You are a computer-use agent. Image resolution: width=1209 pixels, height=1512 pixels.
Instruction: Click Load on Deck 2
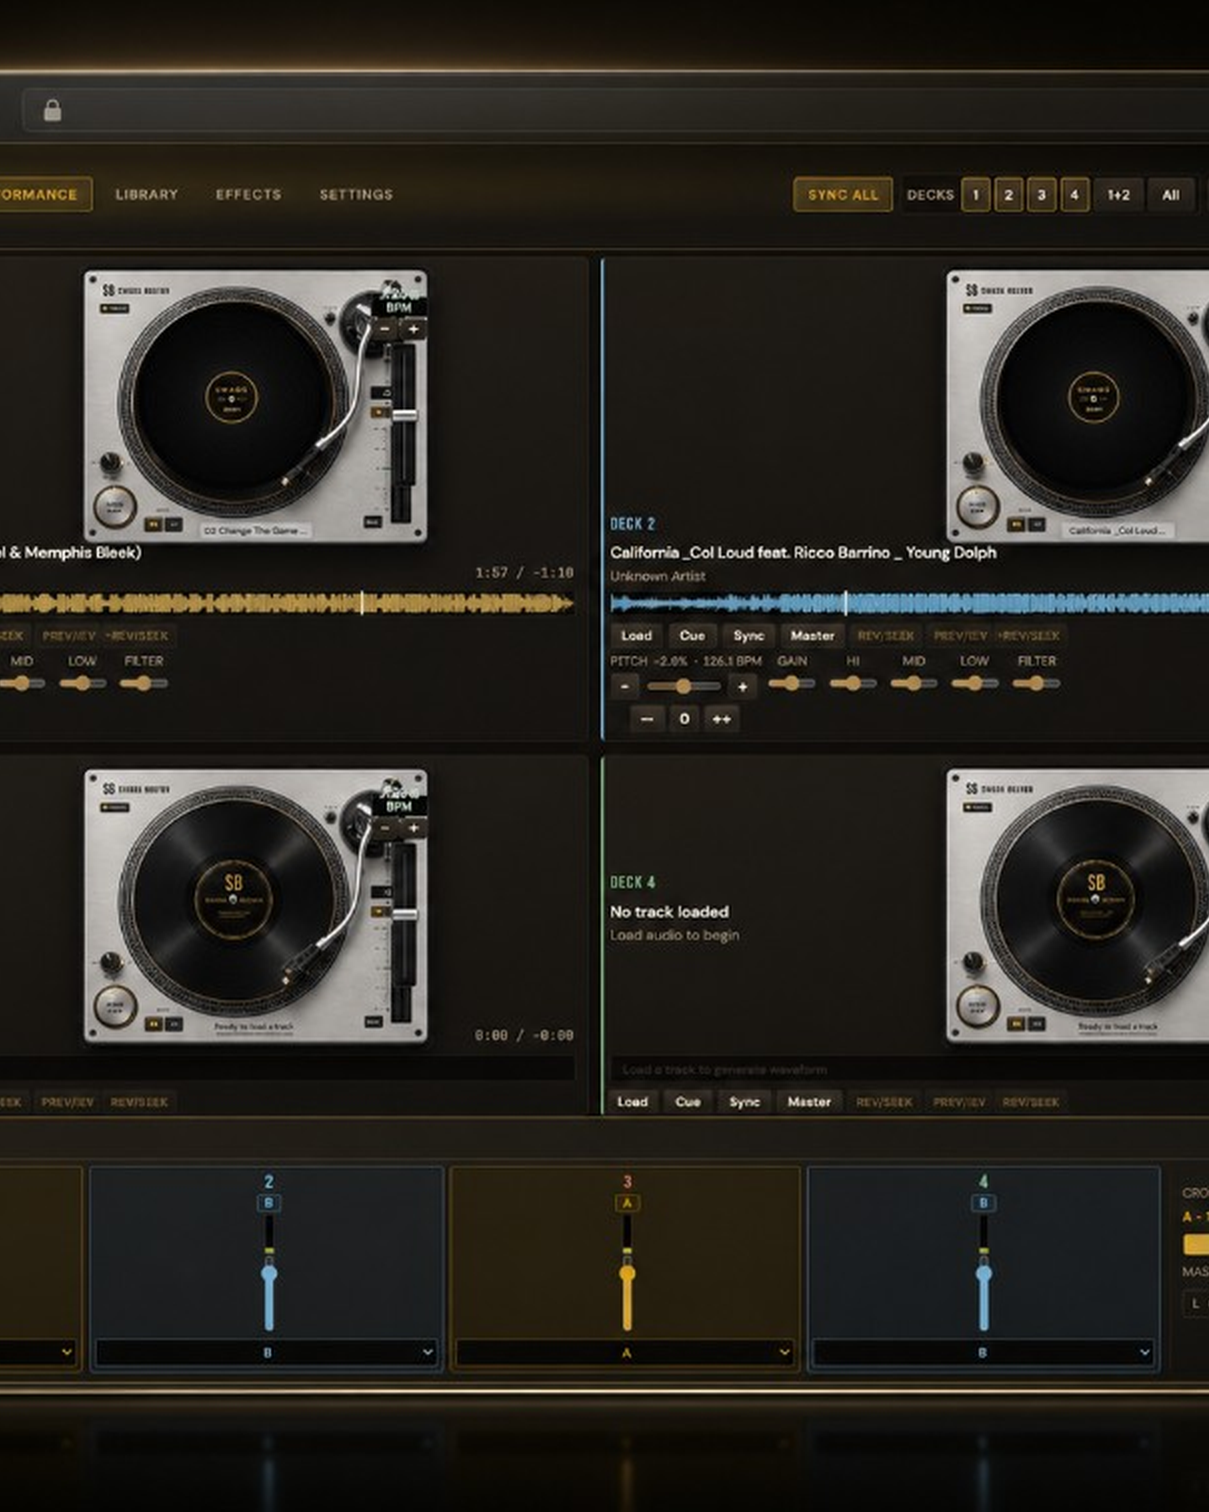point(636,635)
